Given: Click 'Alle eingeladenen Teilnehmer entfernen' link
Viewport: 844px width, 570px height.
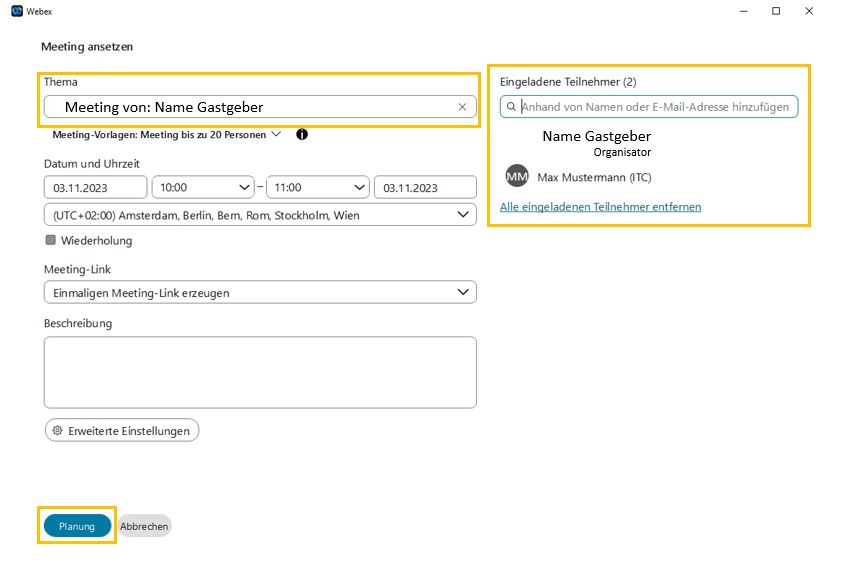Looking at the screenshot, I should (x=600, y=207).
